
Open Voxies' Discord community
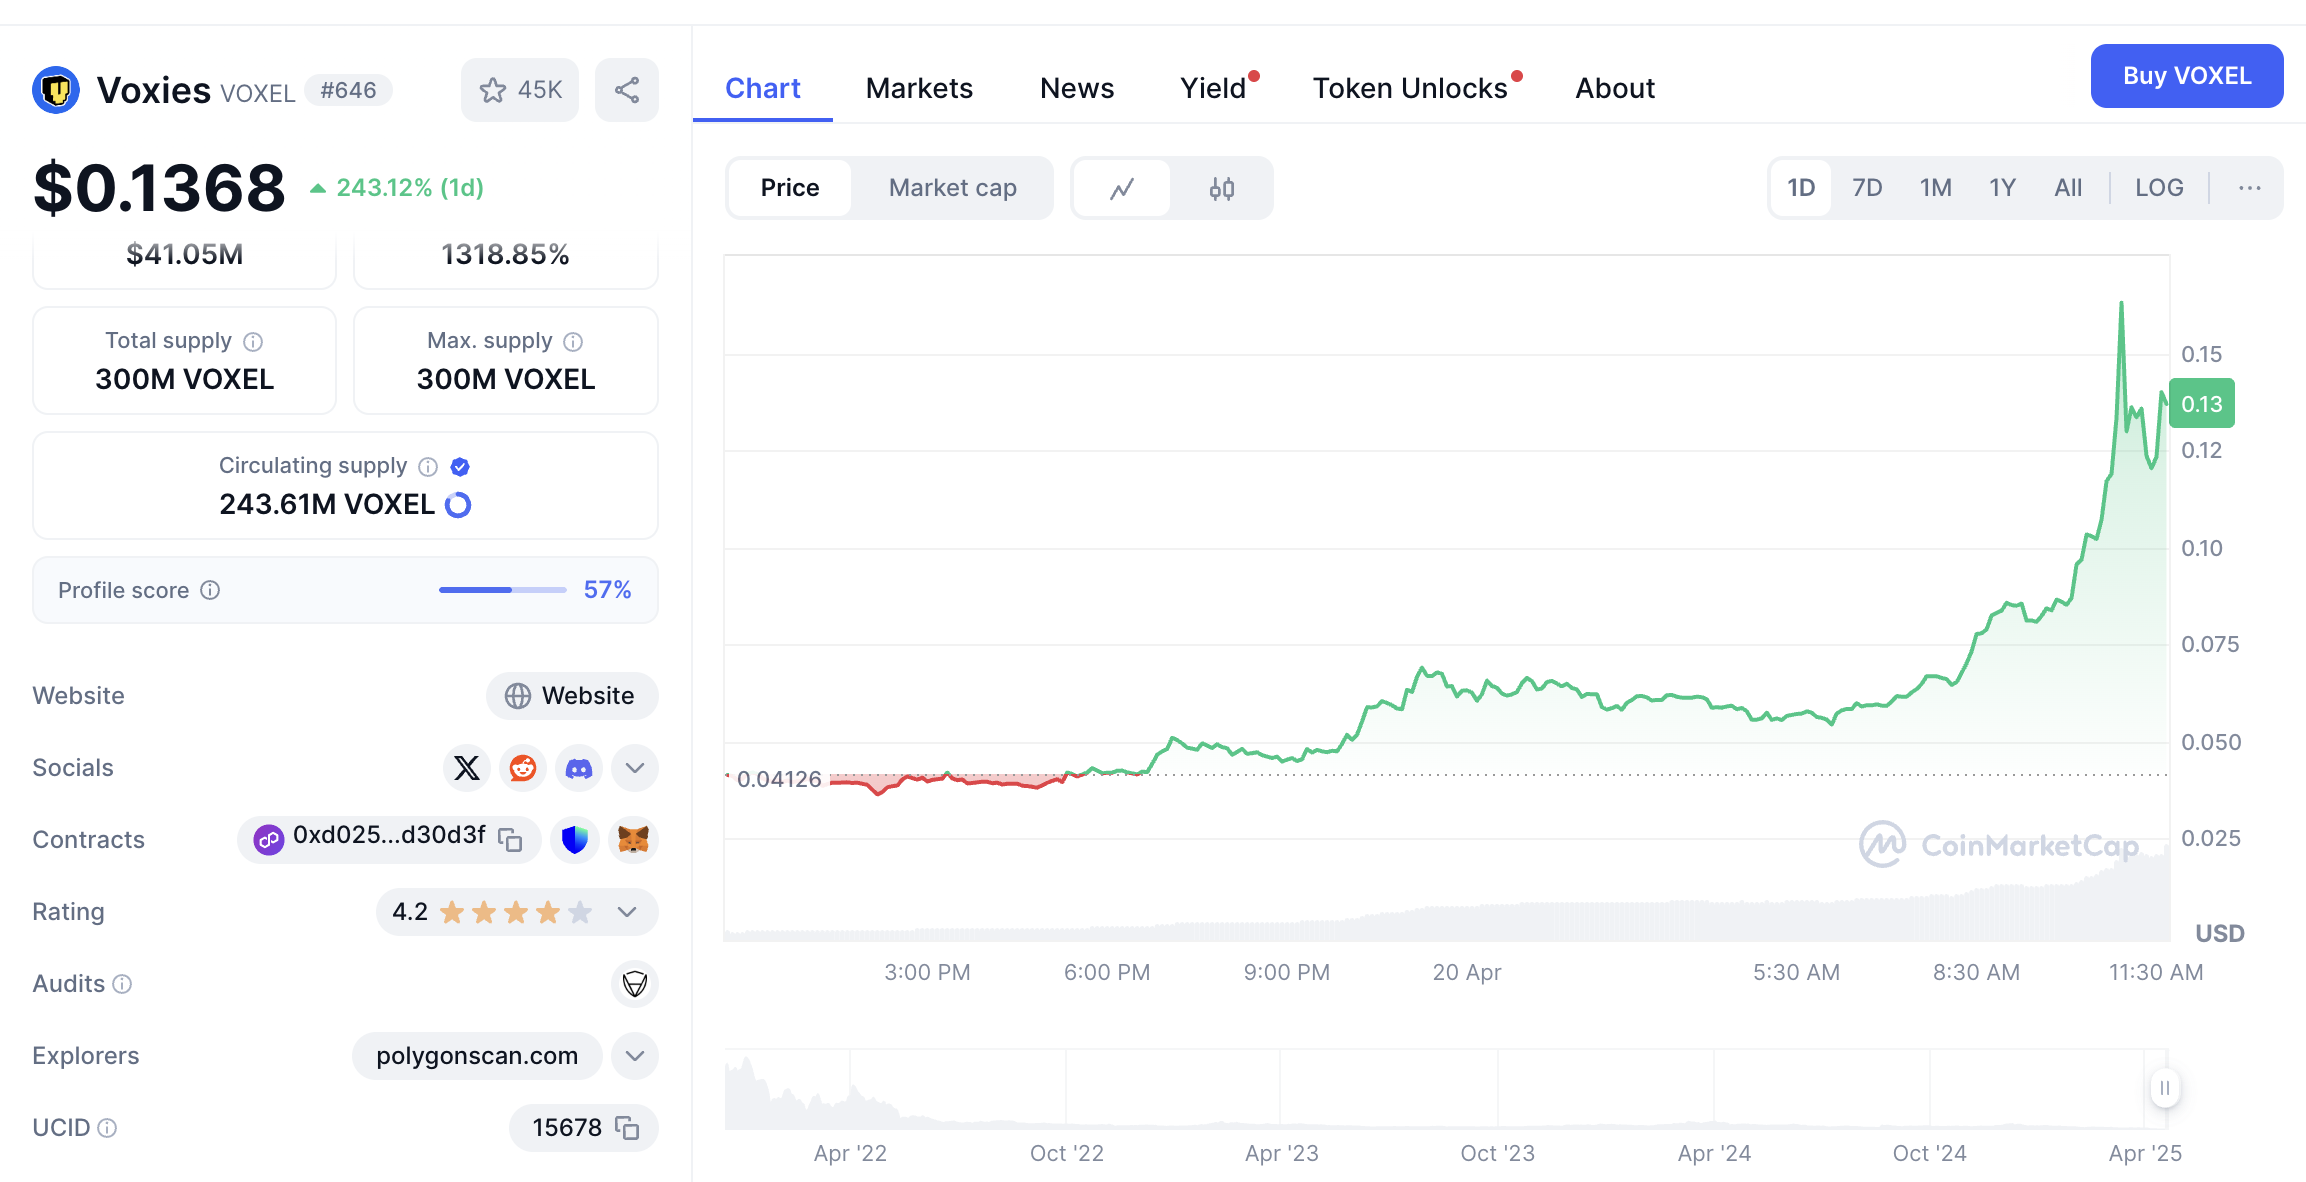tap(578, 768)
